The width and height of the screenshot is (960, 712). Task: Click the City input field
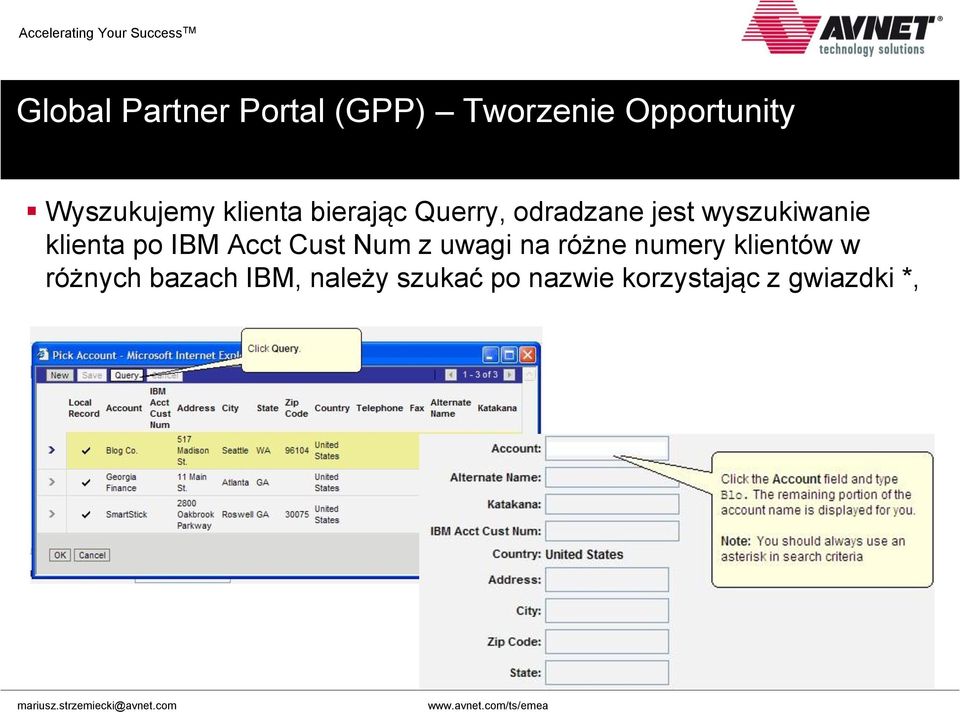click(607, 610)
